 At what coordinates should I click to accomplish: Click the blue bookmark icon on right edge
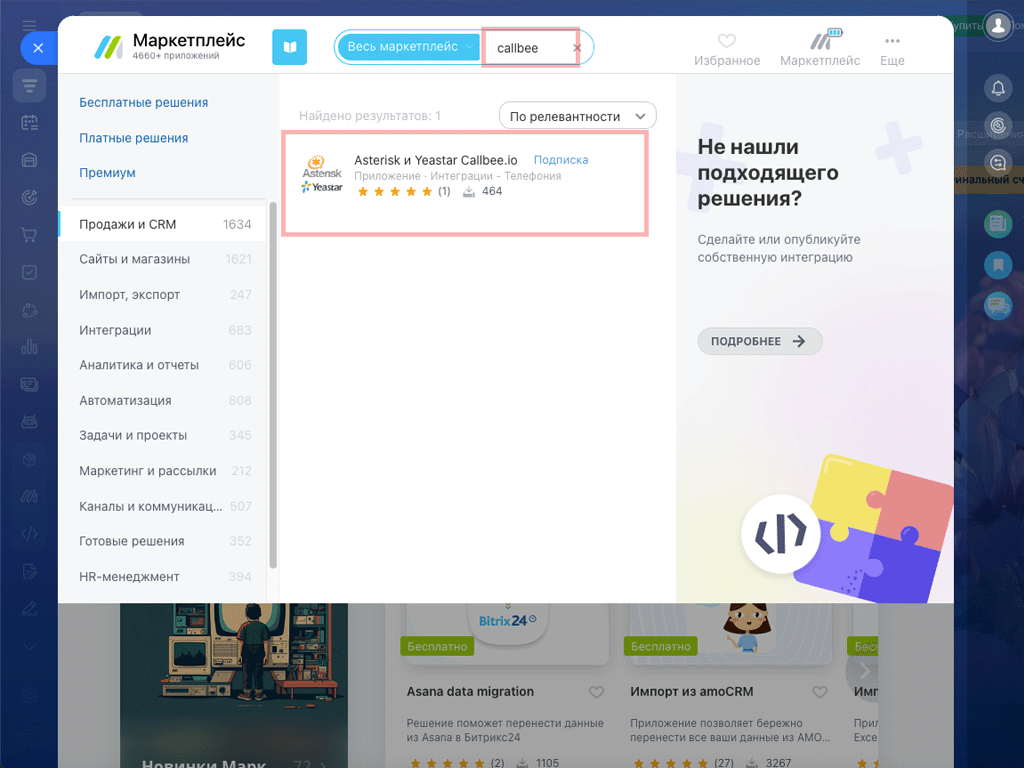coord(998,264)
